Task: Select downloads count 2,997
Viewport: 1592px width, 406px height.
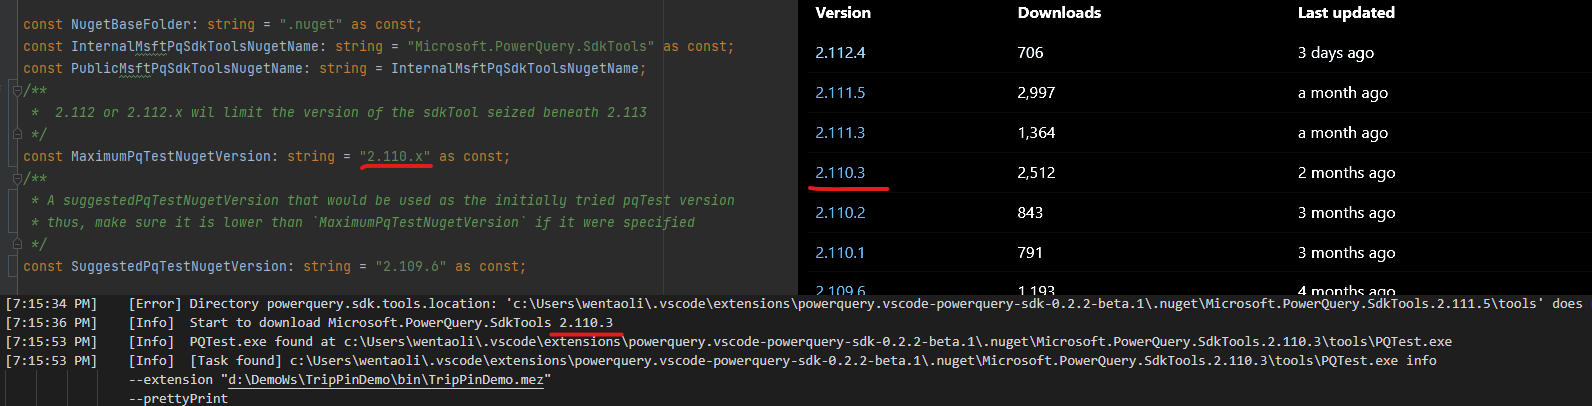Action: point(1036,93)
